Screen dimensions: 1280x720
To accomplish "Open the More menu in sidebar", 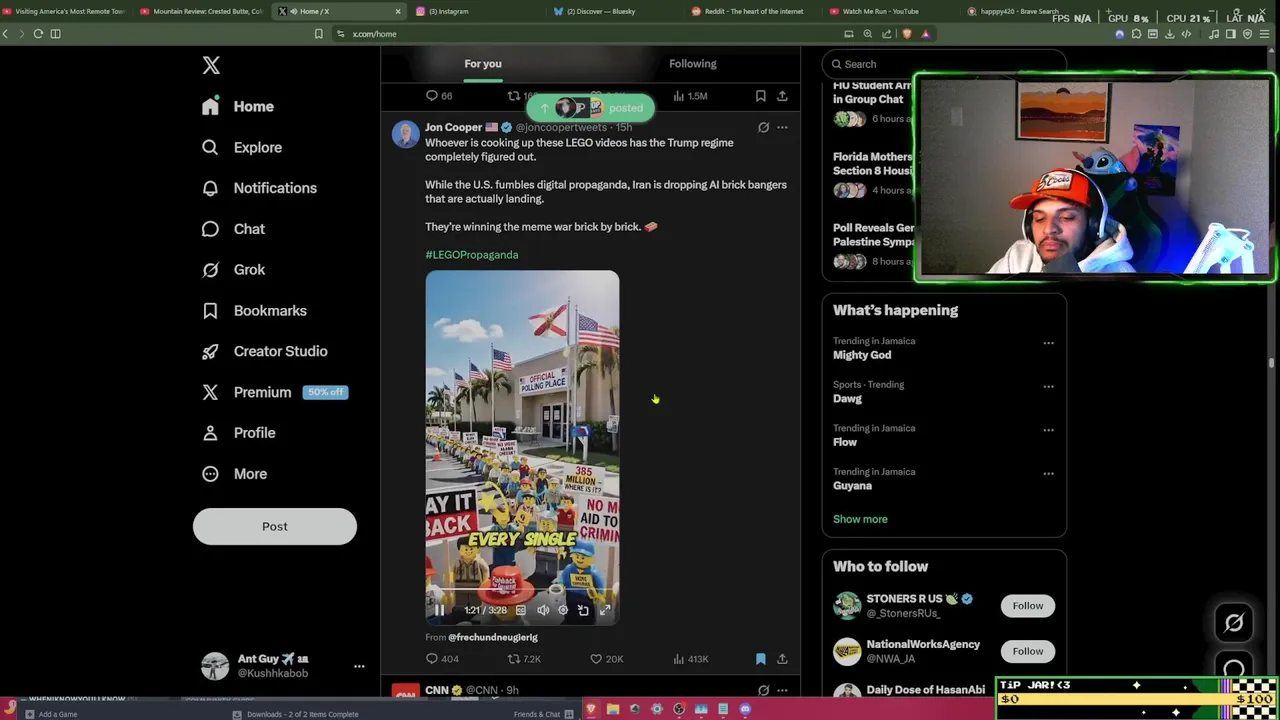I will [234, 474].
